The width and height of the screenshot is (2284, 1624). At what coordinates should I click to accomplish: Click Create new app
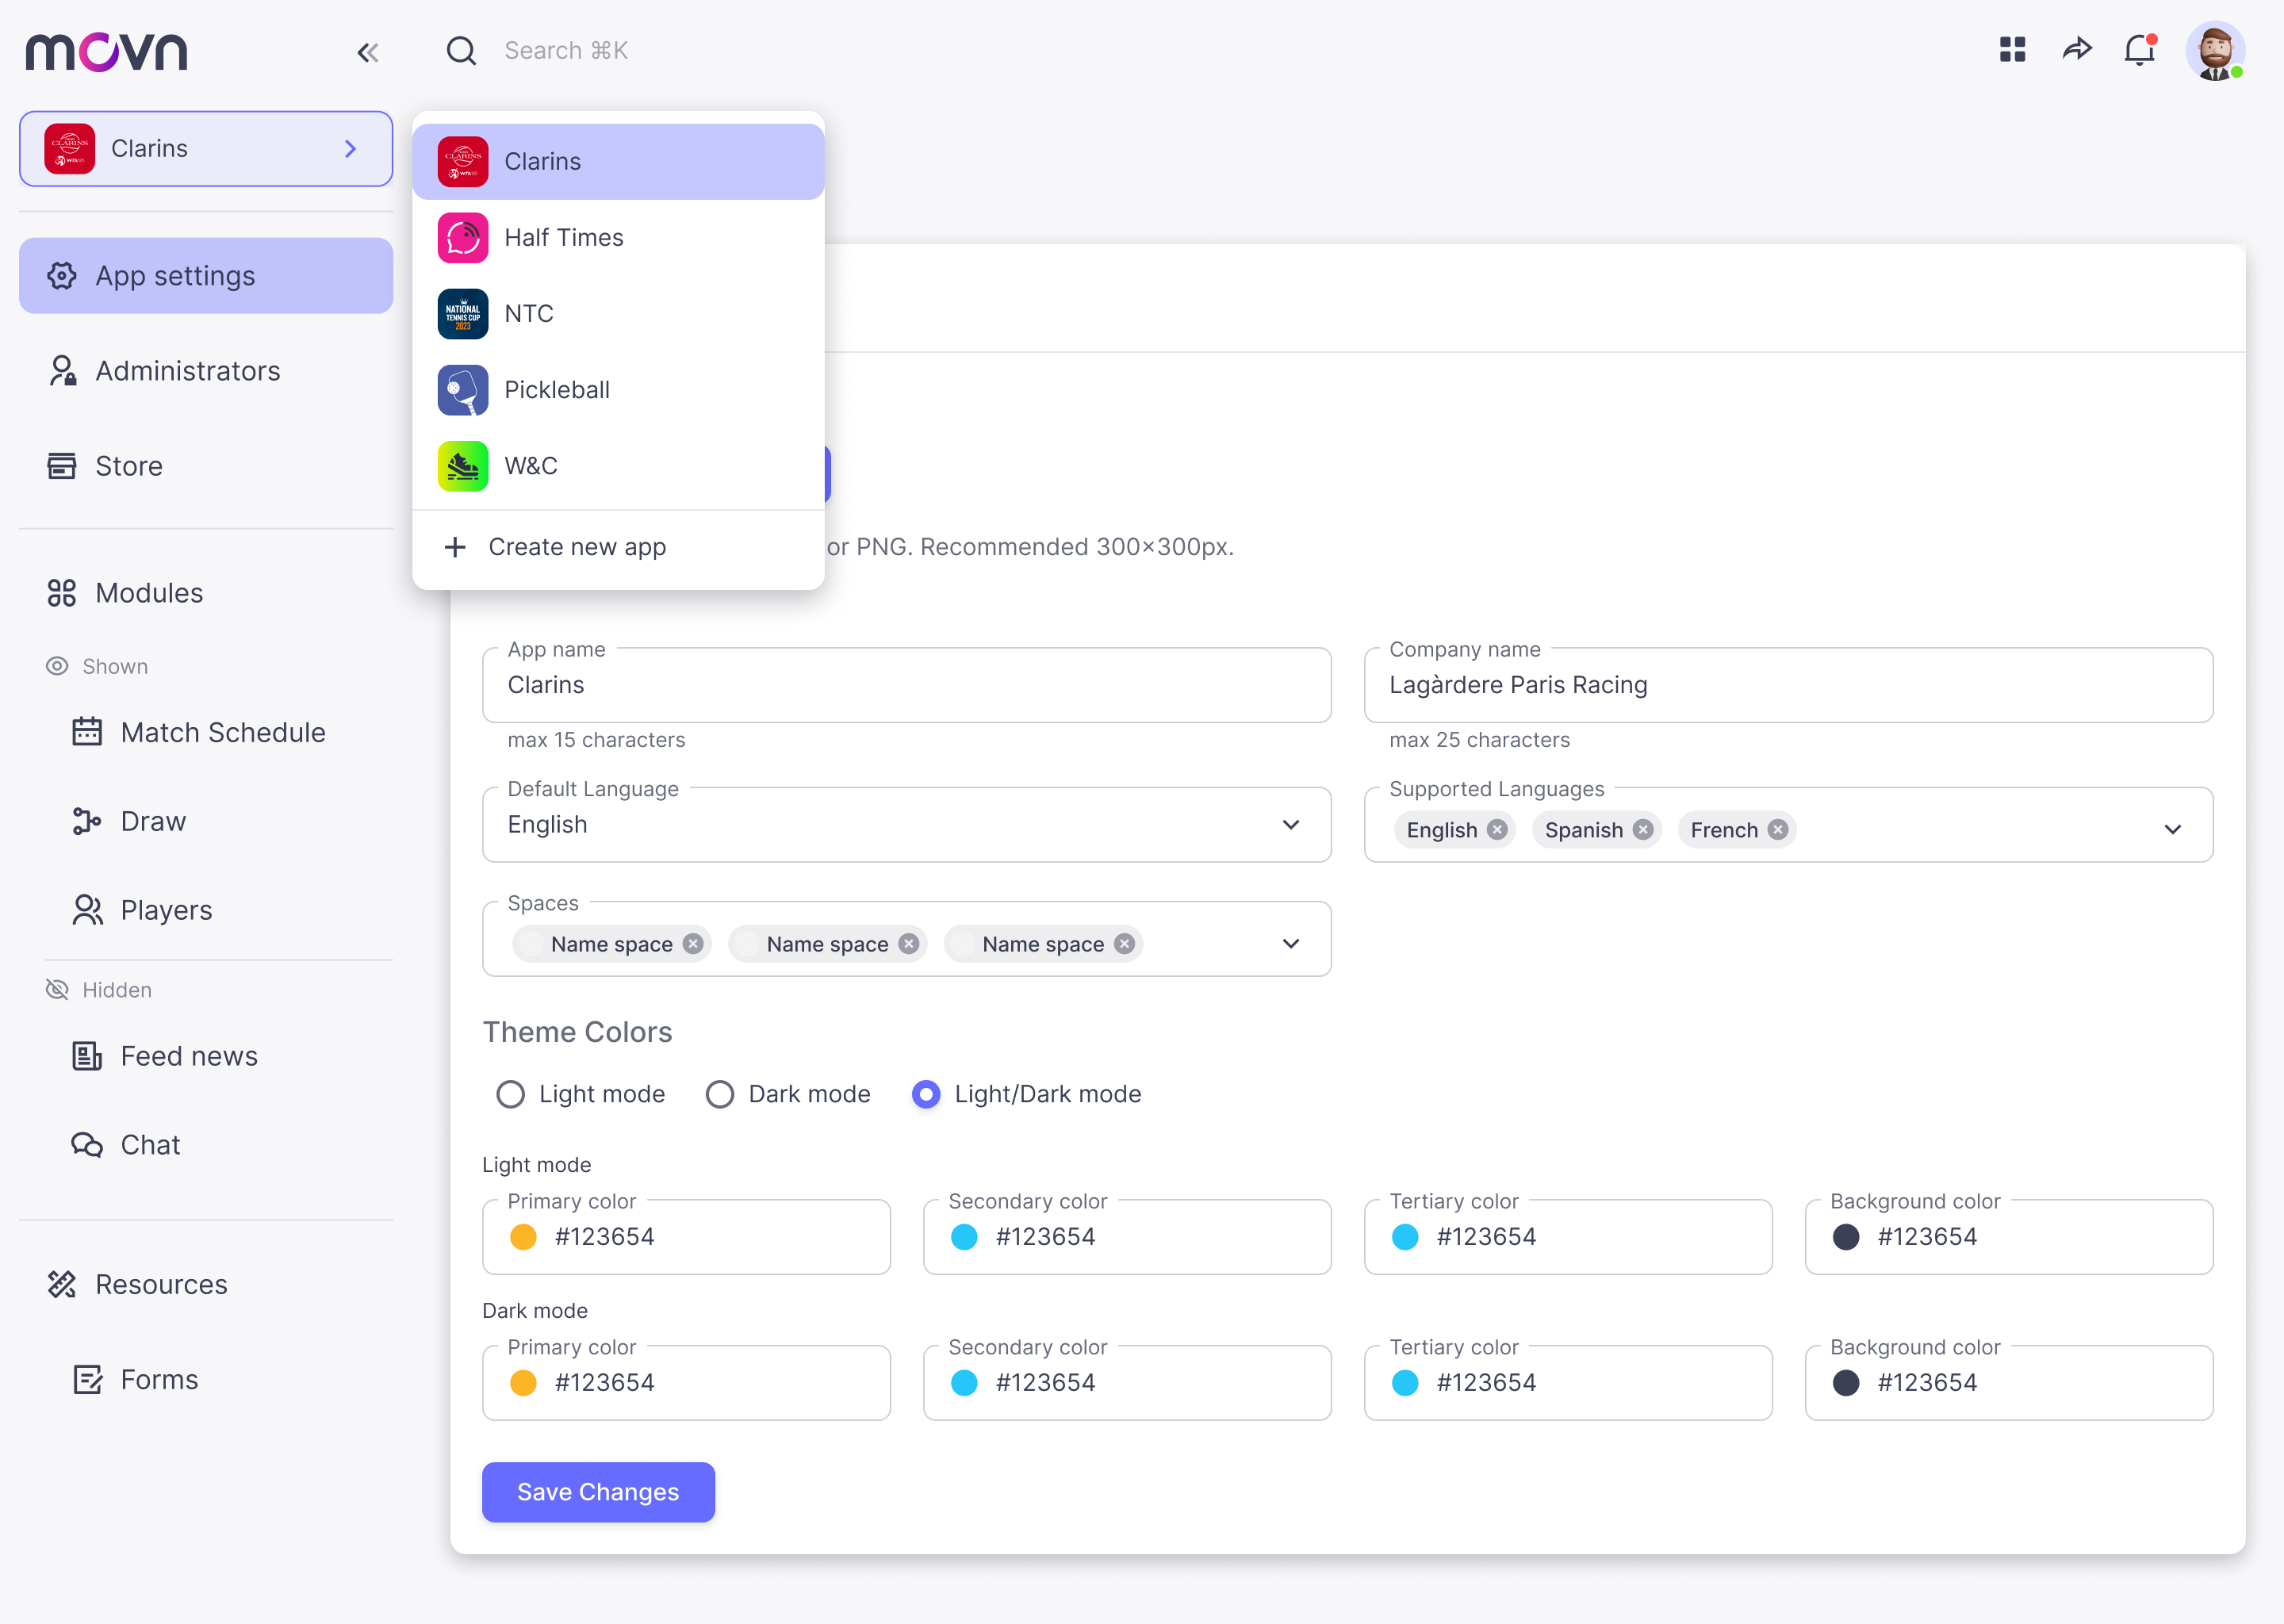coord(576,547)
